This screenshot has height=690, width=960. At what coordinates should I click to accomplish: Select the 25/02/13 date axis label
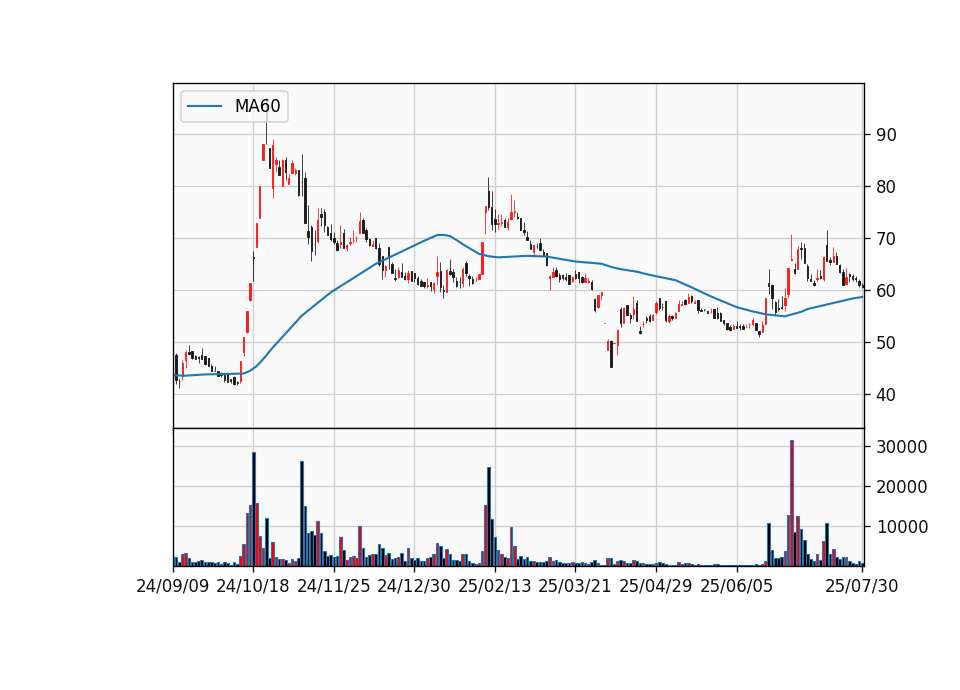495,586
